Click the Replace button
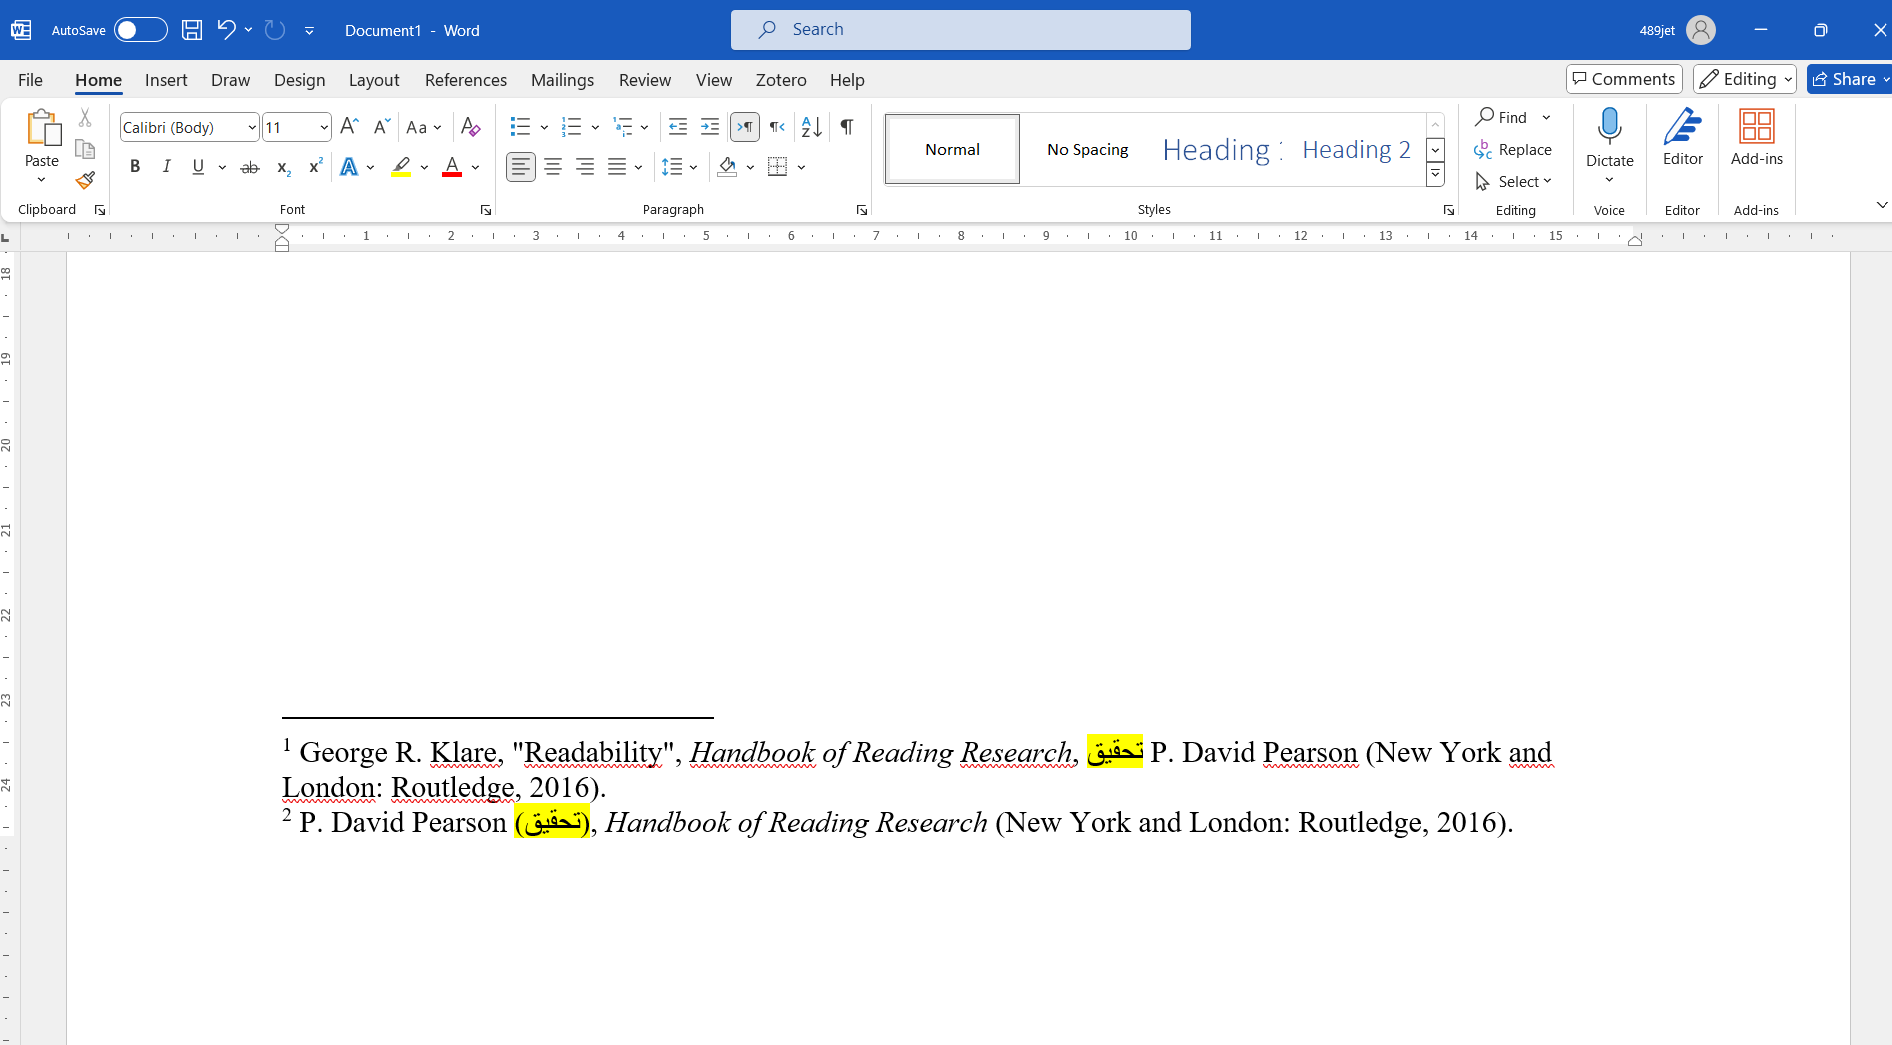The image size is (1892, 1045). pos(1513,149)
